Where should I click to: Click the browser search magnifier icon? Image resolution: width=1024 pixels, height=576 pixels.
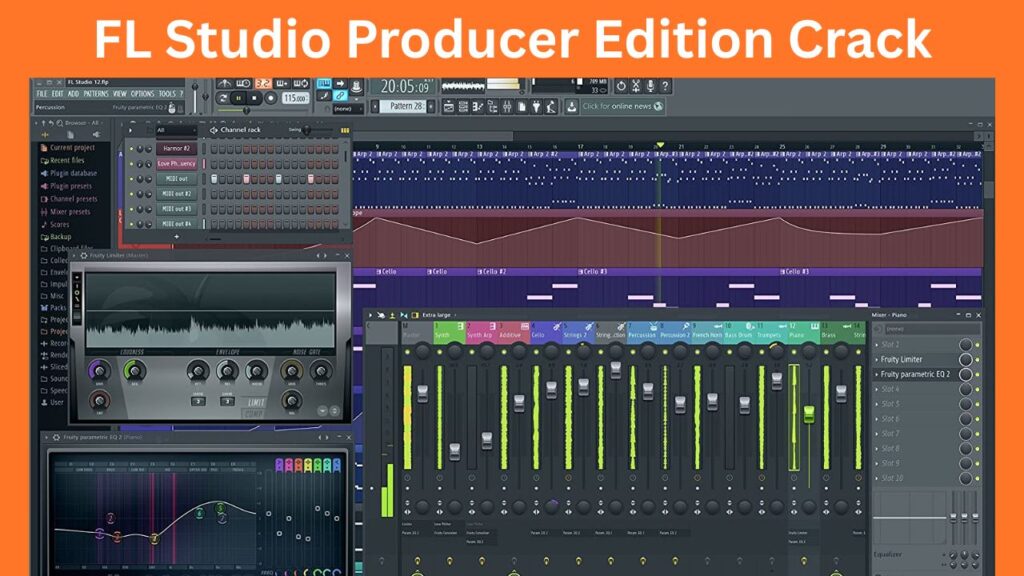point(59,123)
